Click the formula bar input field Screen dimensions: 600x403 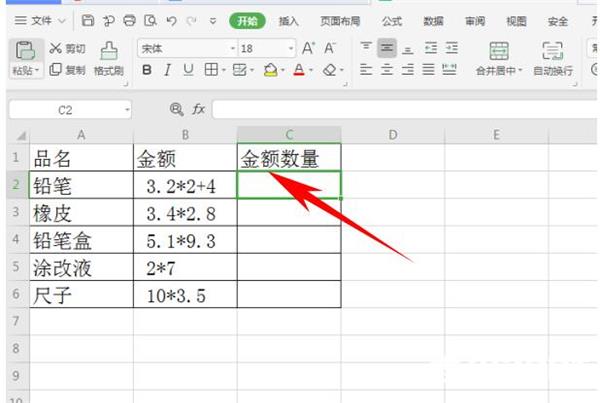[405, 110]
